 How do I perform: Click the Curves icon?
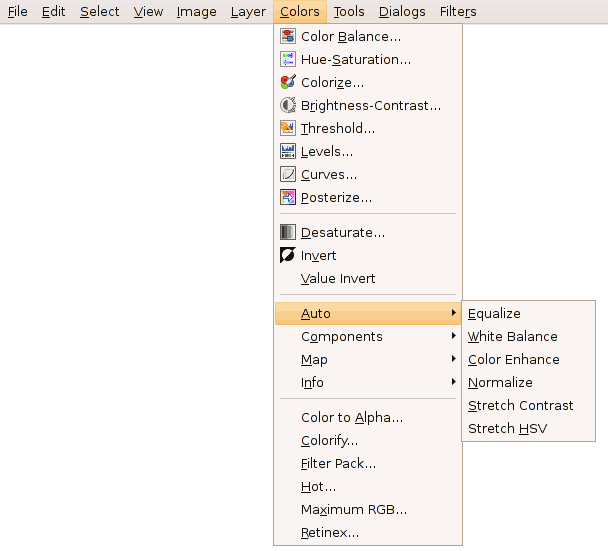tap(288, 174)
